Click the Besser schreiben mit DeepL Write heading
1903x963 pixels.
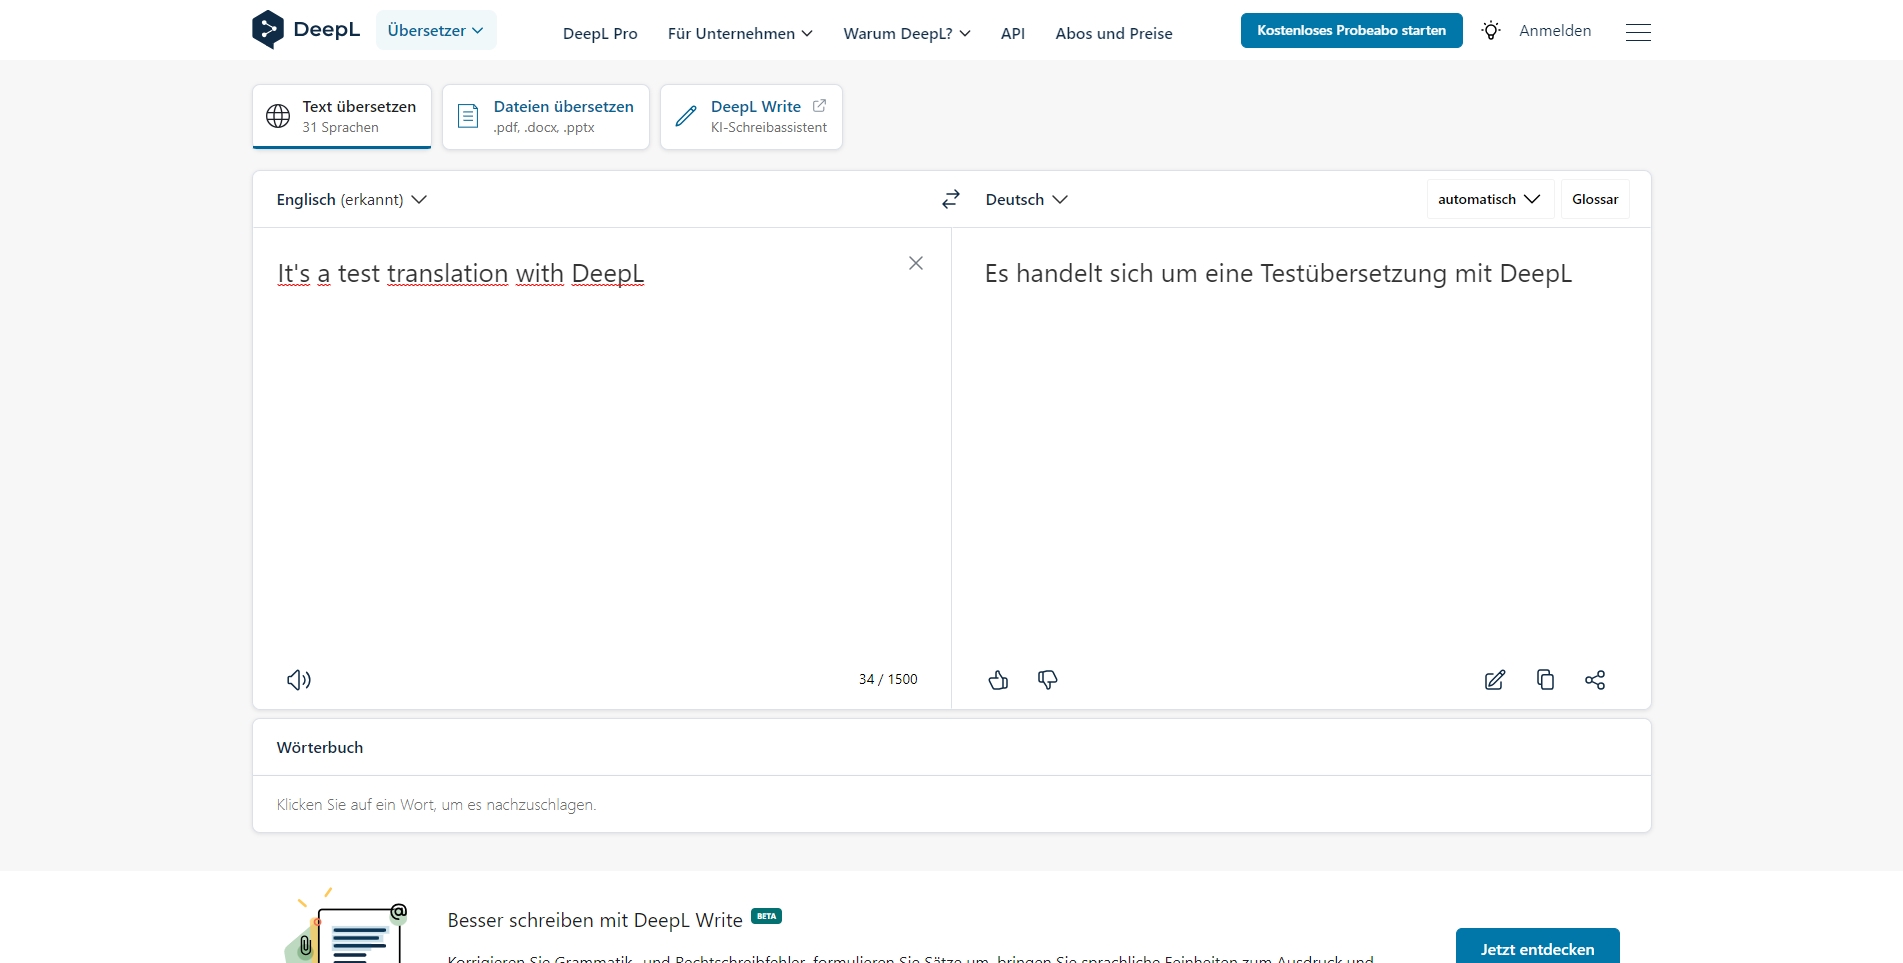(x=595, y=920)
